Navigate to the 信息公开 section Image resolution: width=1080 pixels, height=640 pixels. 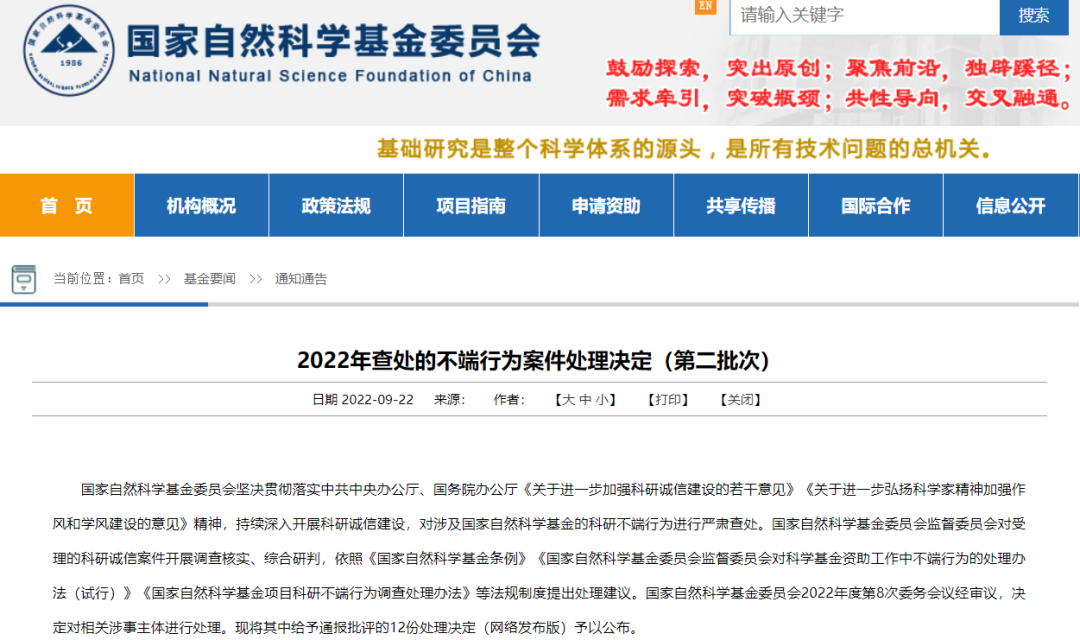point(1011,206)
